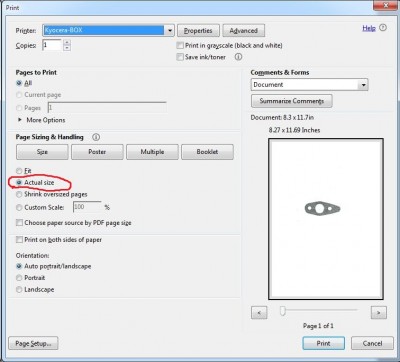Go to previous preview page arrow
Screen dimensions: 400x362
coord(259,313)
